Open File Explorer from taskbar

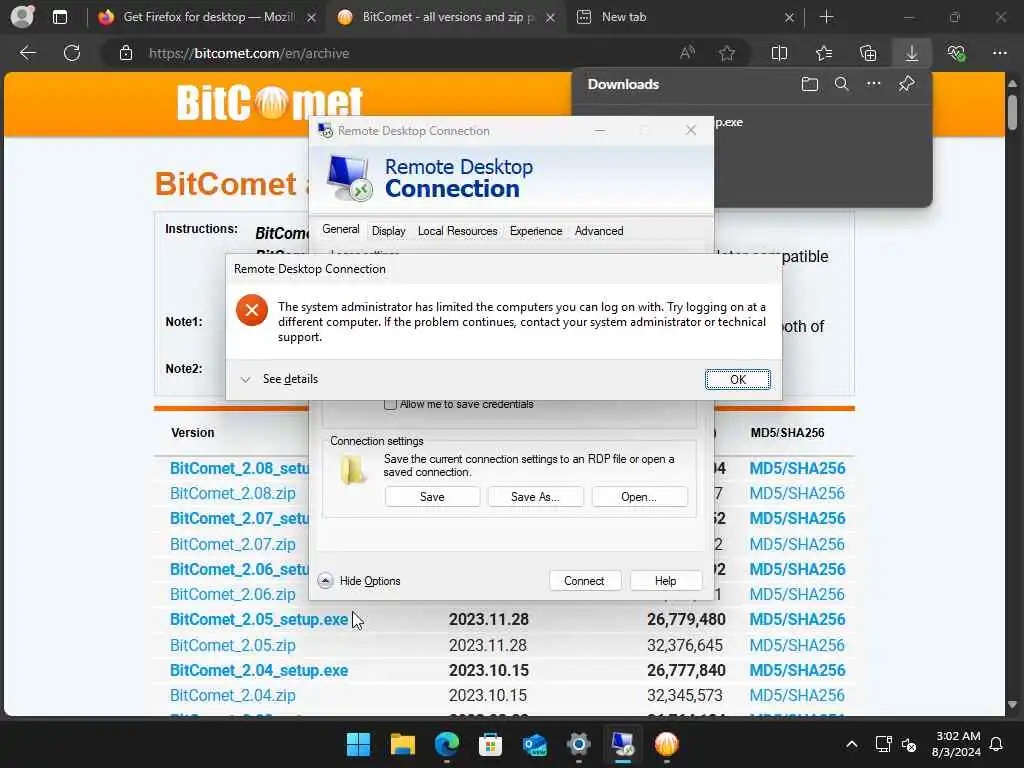click(x=402, y=744)
